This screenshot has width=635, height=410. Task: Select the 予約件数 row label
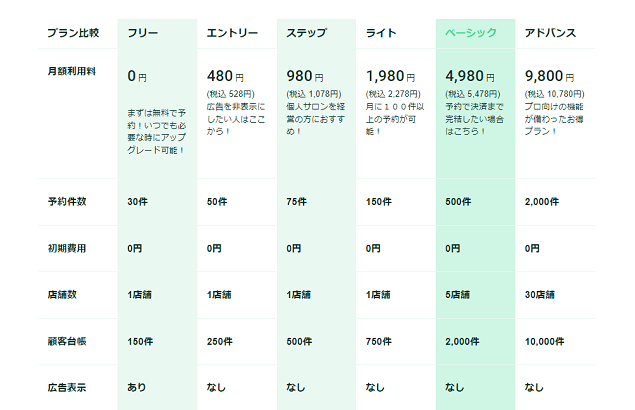[67, 201]
